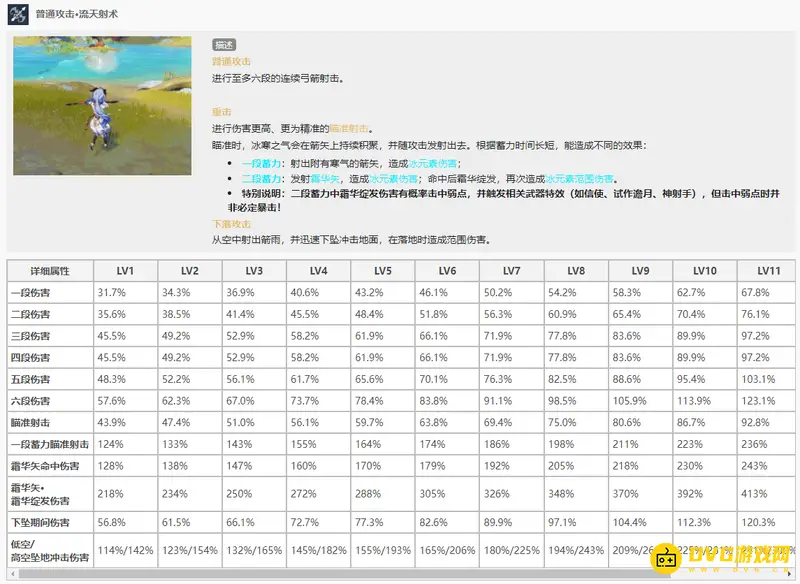800x584 pixels.
Task: Select the 详细属性 table header cell
Action: (x=50, y=271)
